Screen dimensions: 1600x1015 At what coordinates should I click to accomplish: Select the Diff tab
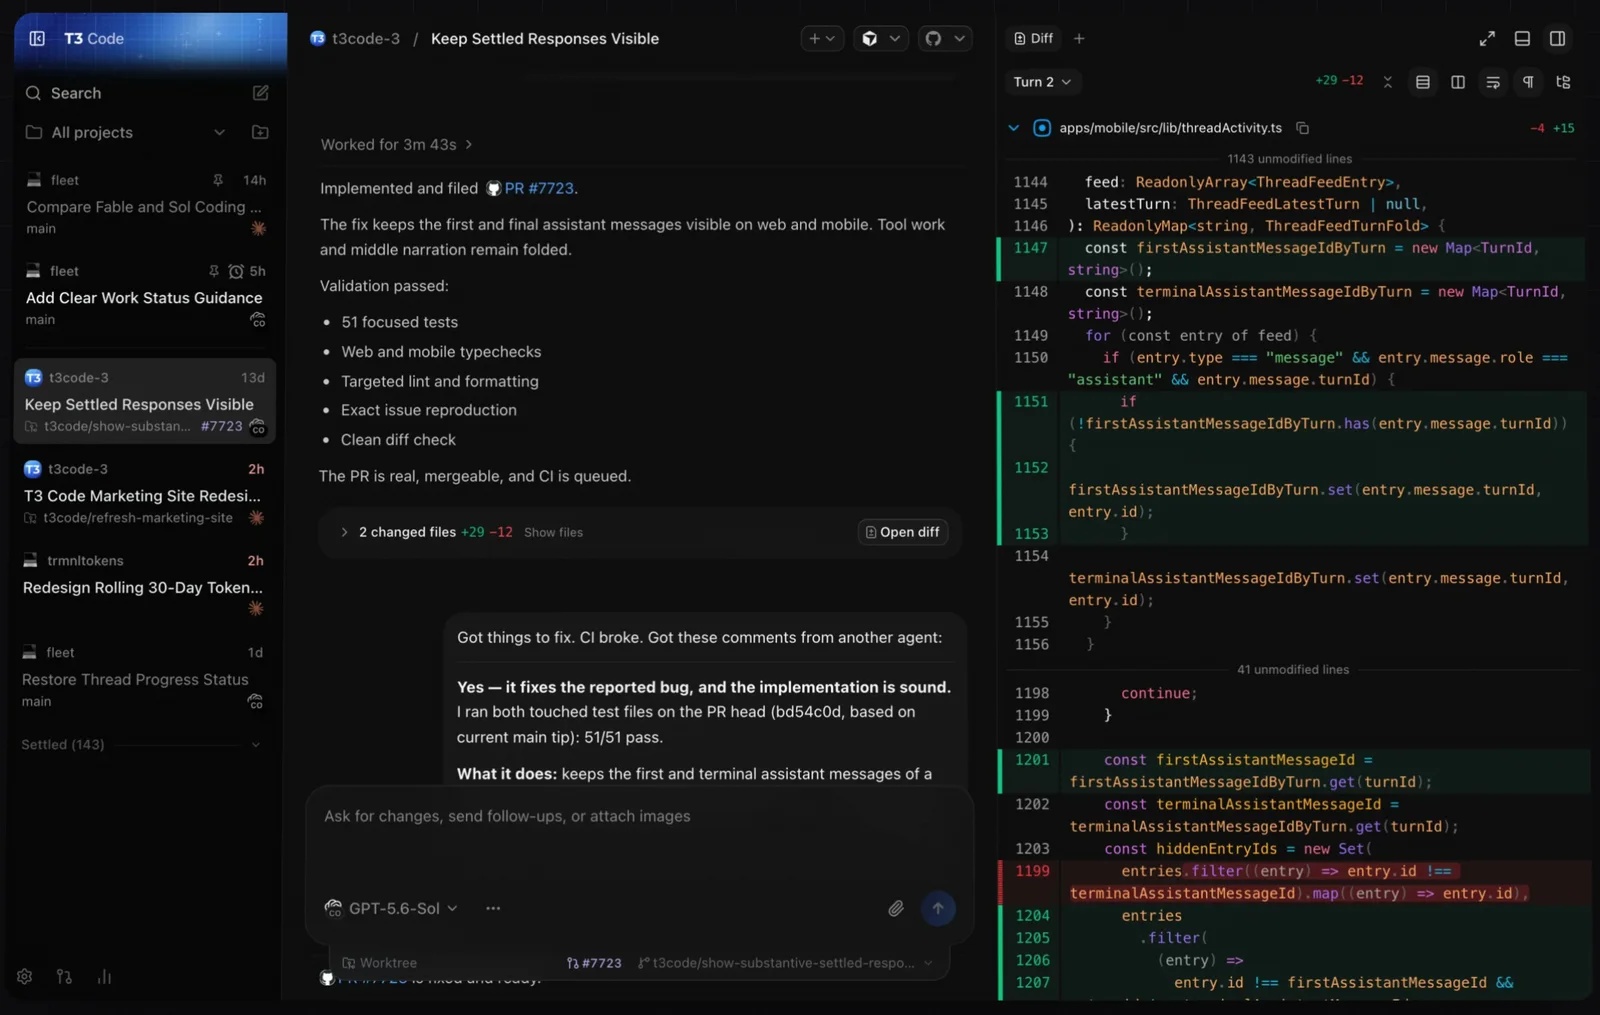1033,38
